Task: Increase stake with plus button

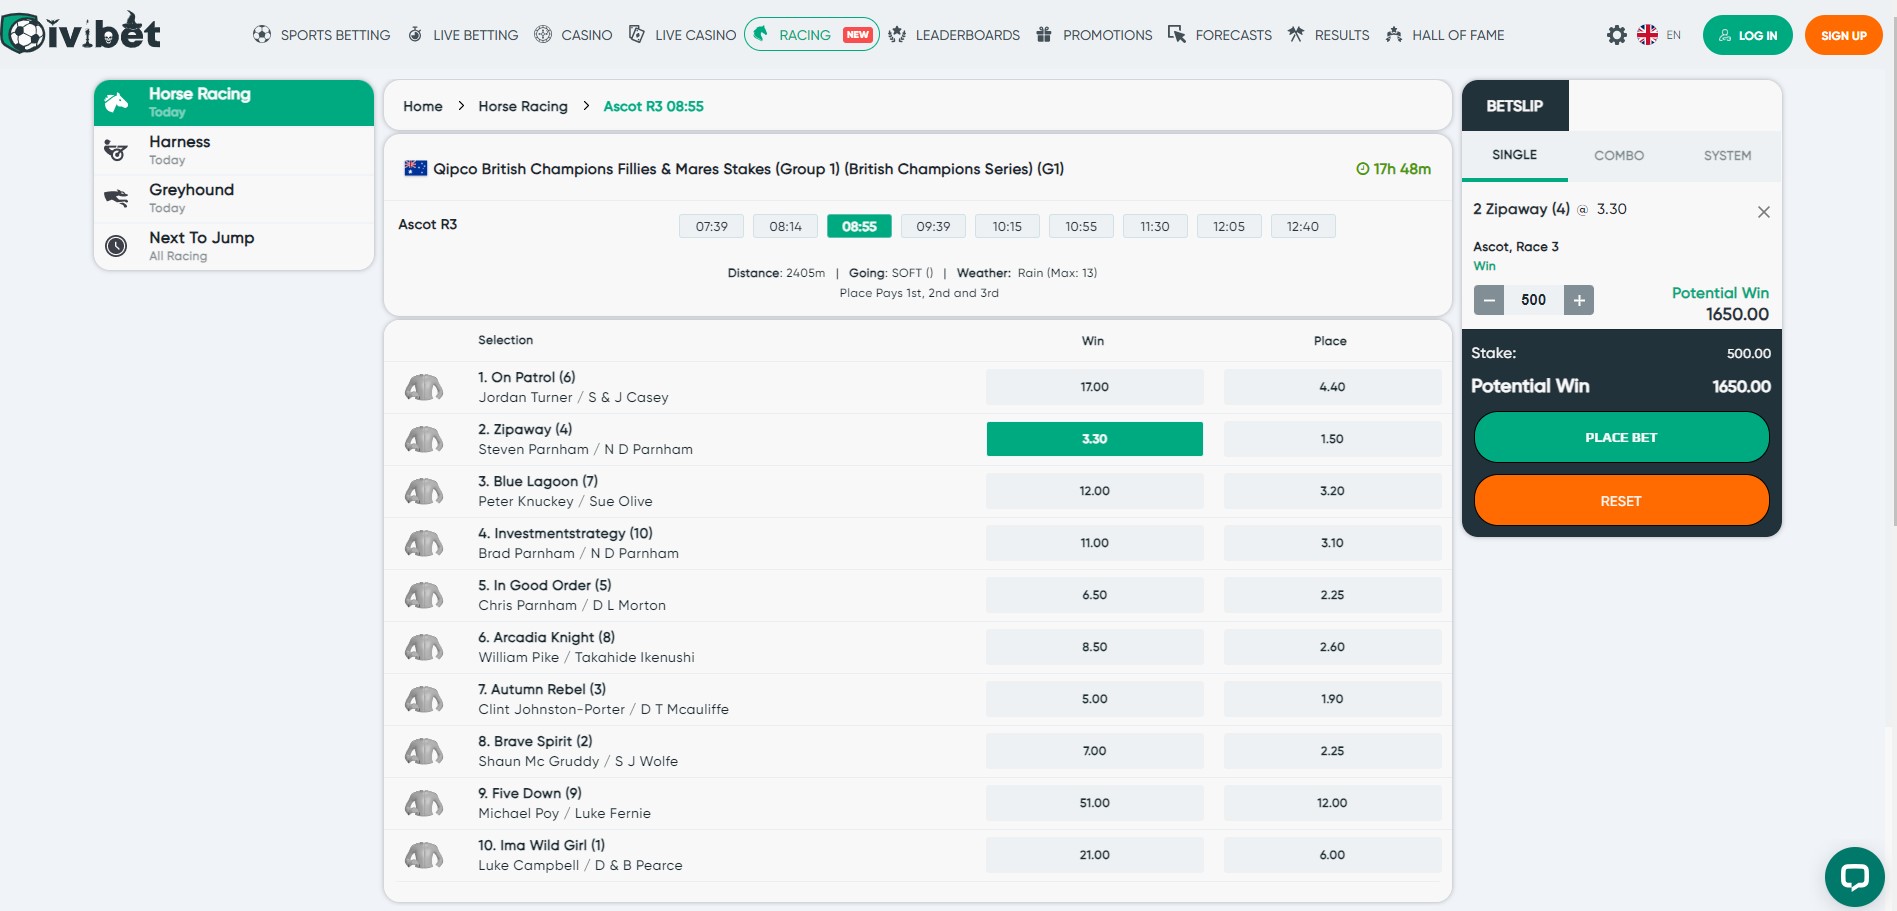Action: point(1579,300)
